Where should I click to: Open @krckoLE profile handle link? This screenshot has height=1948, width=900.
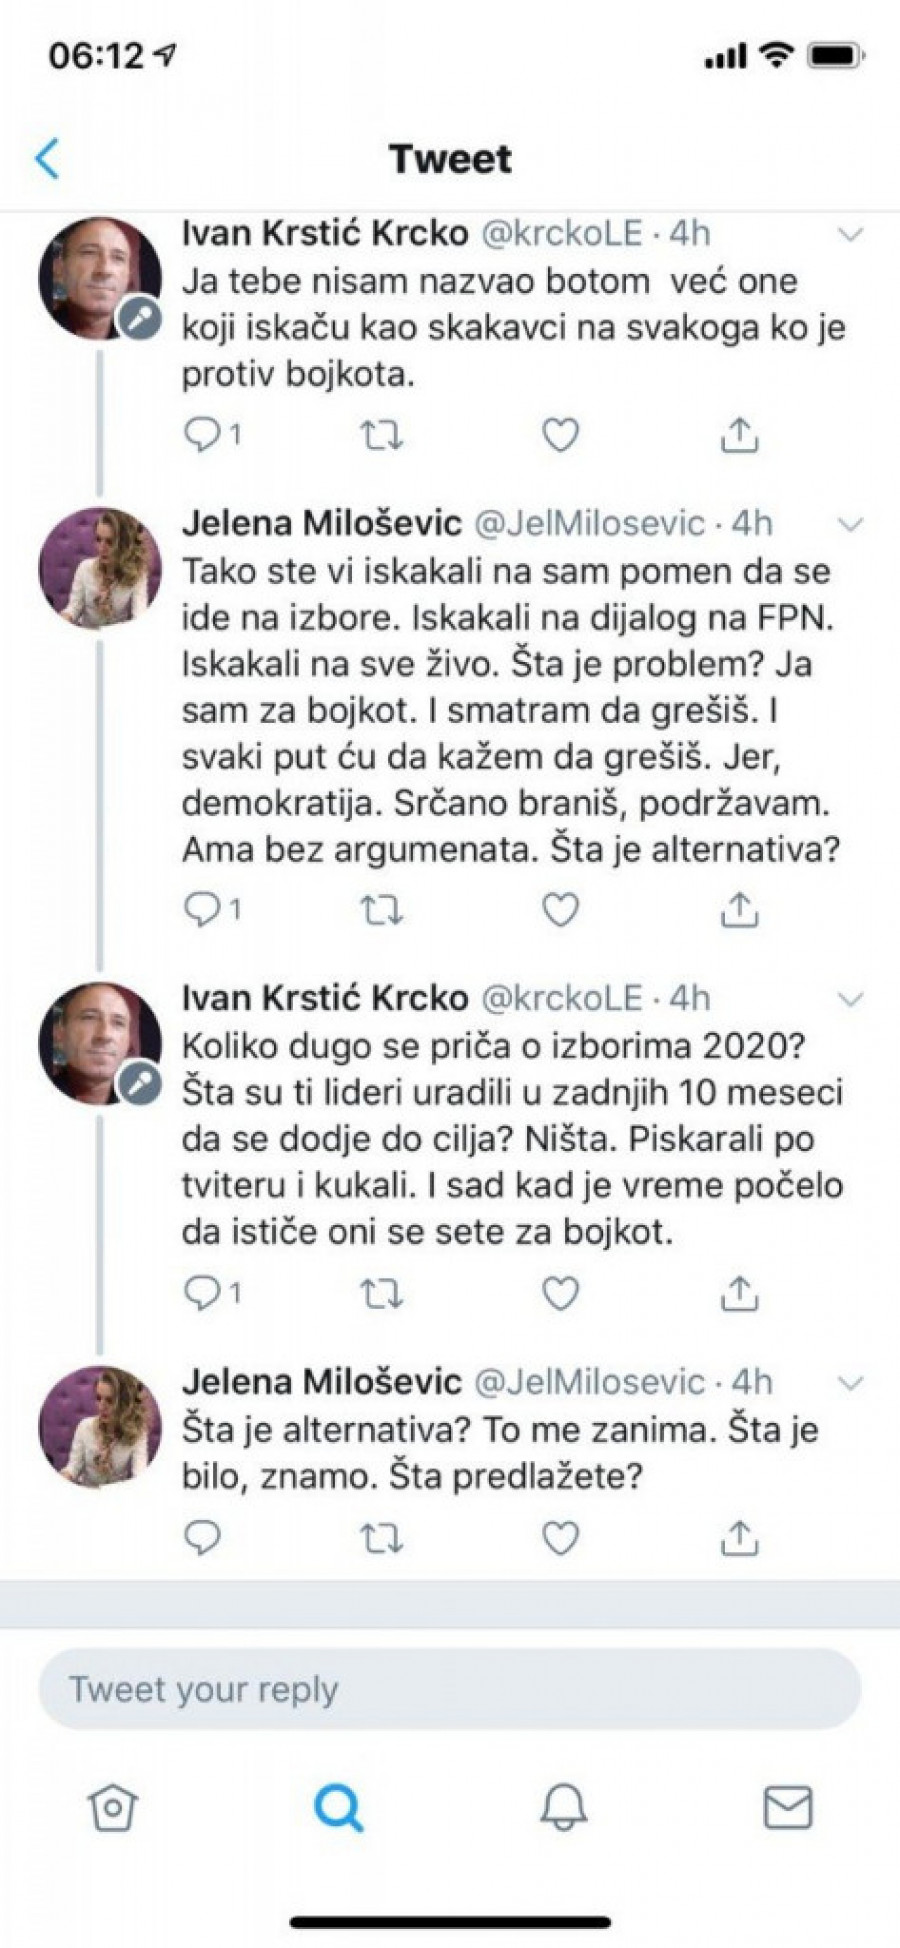(562, 233)
